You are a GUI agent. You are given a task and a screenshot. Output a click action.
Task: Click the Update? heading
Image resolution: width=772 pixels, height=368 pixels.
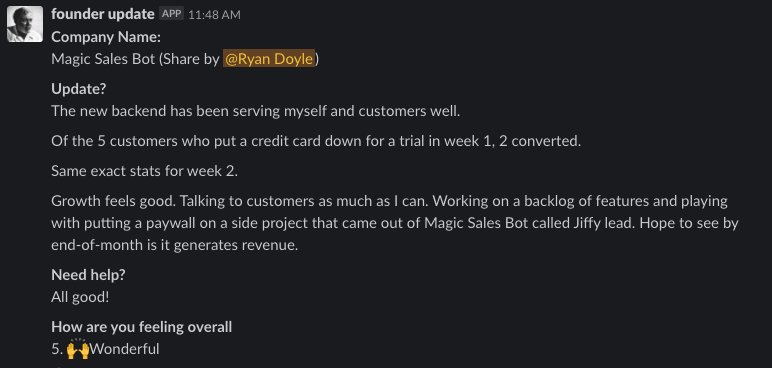click(79, 89)
